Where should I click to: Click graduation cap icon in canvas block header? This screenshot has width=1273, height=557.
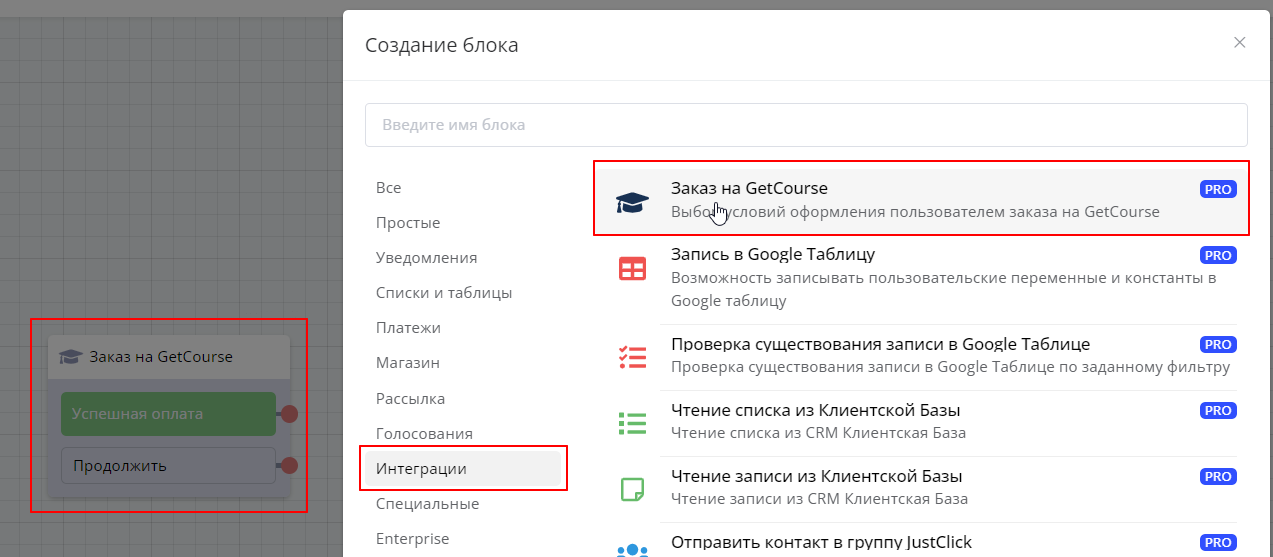[x=70, y=357]
